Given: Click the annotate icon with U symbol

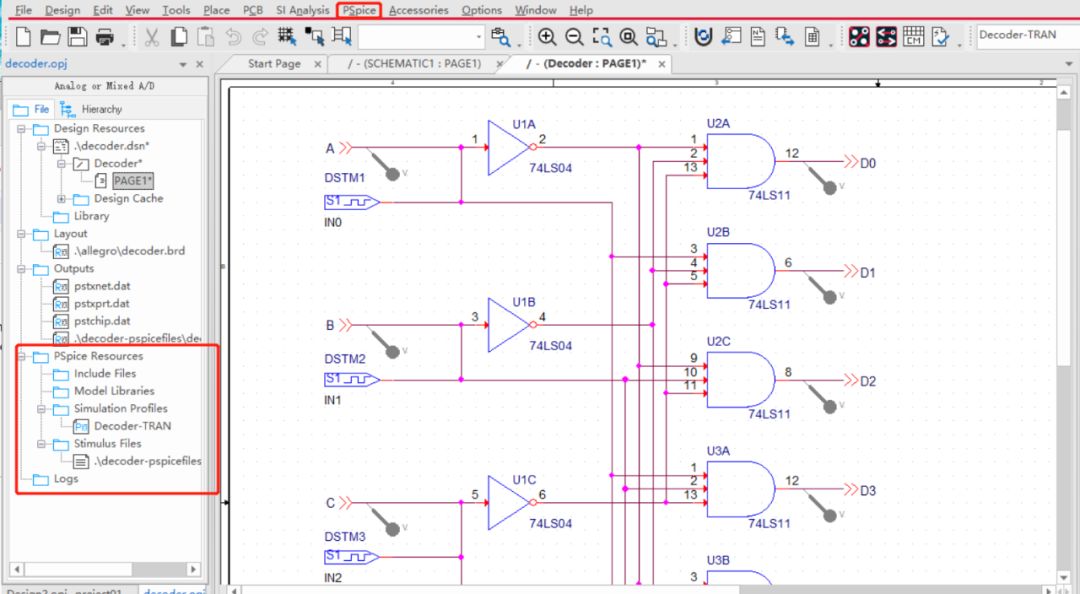Looking at the screenshot, I should tap(703, 37).
